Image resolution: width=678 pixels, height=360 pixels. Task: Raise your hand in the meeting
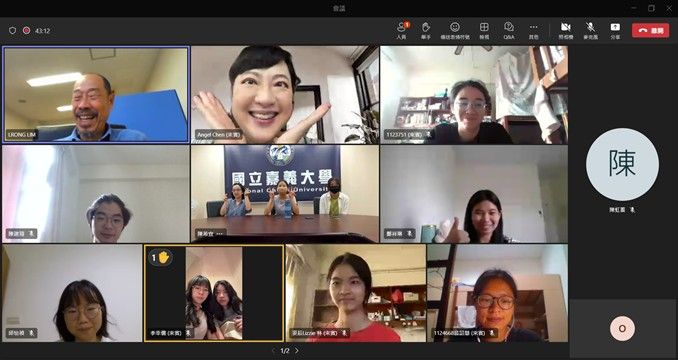[x=426, y=30]
